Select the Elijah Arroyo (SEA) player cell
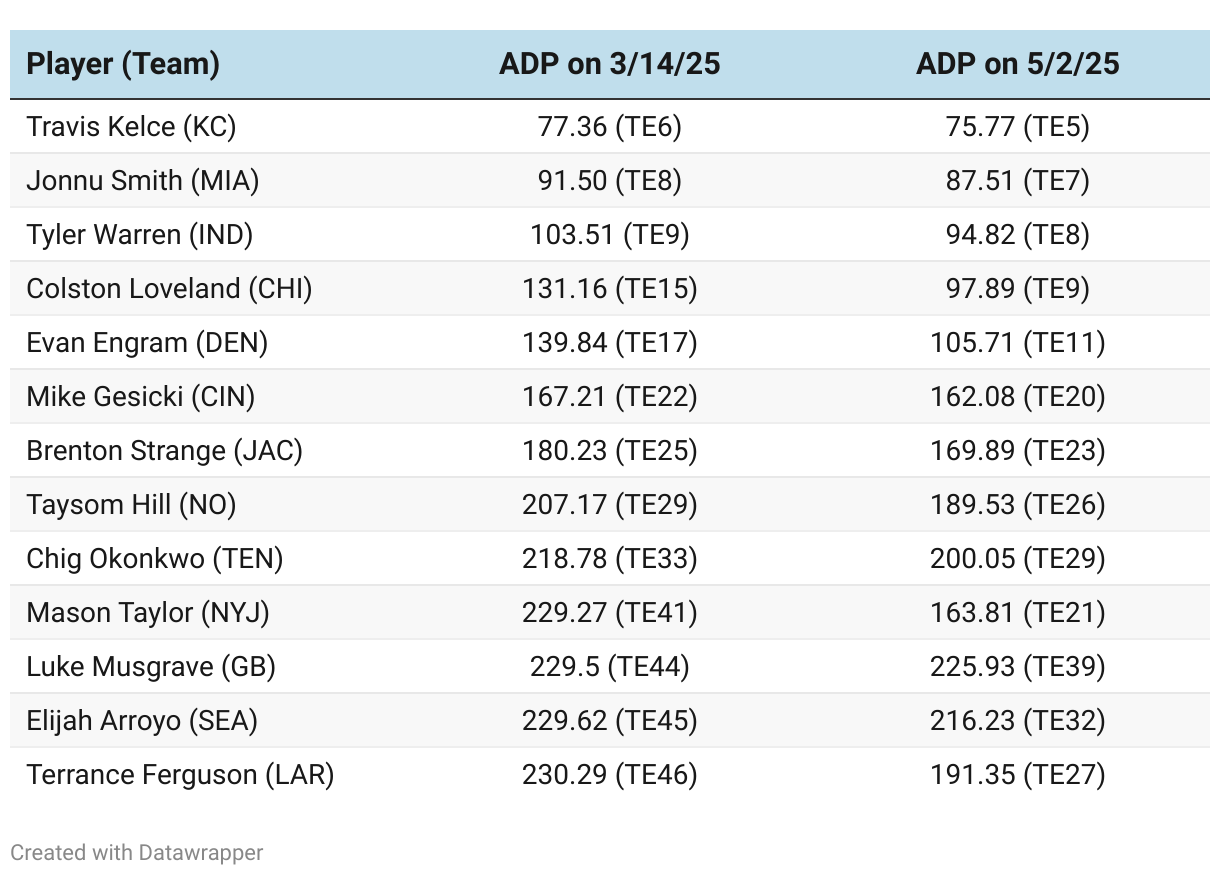The image size is (1220, 876). pos(142,721)
